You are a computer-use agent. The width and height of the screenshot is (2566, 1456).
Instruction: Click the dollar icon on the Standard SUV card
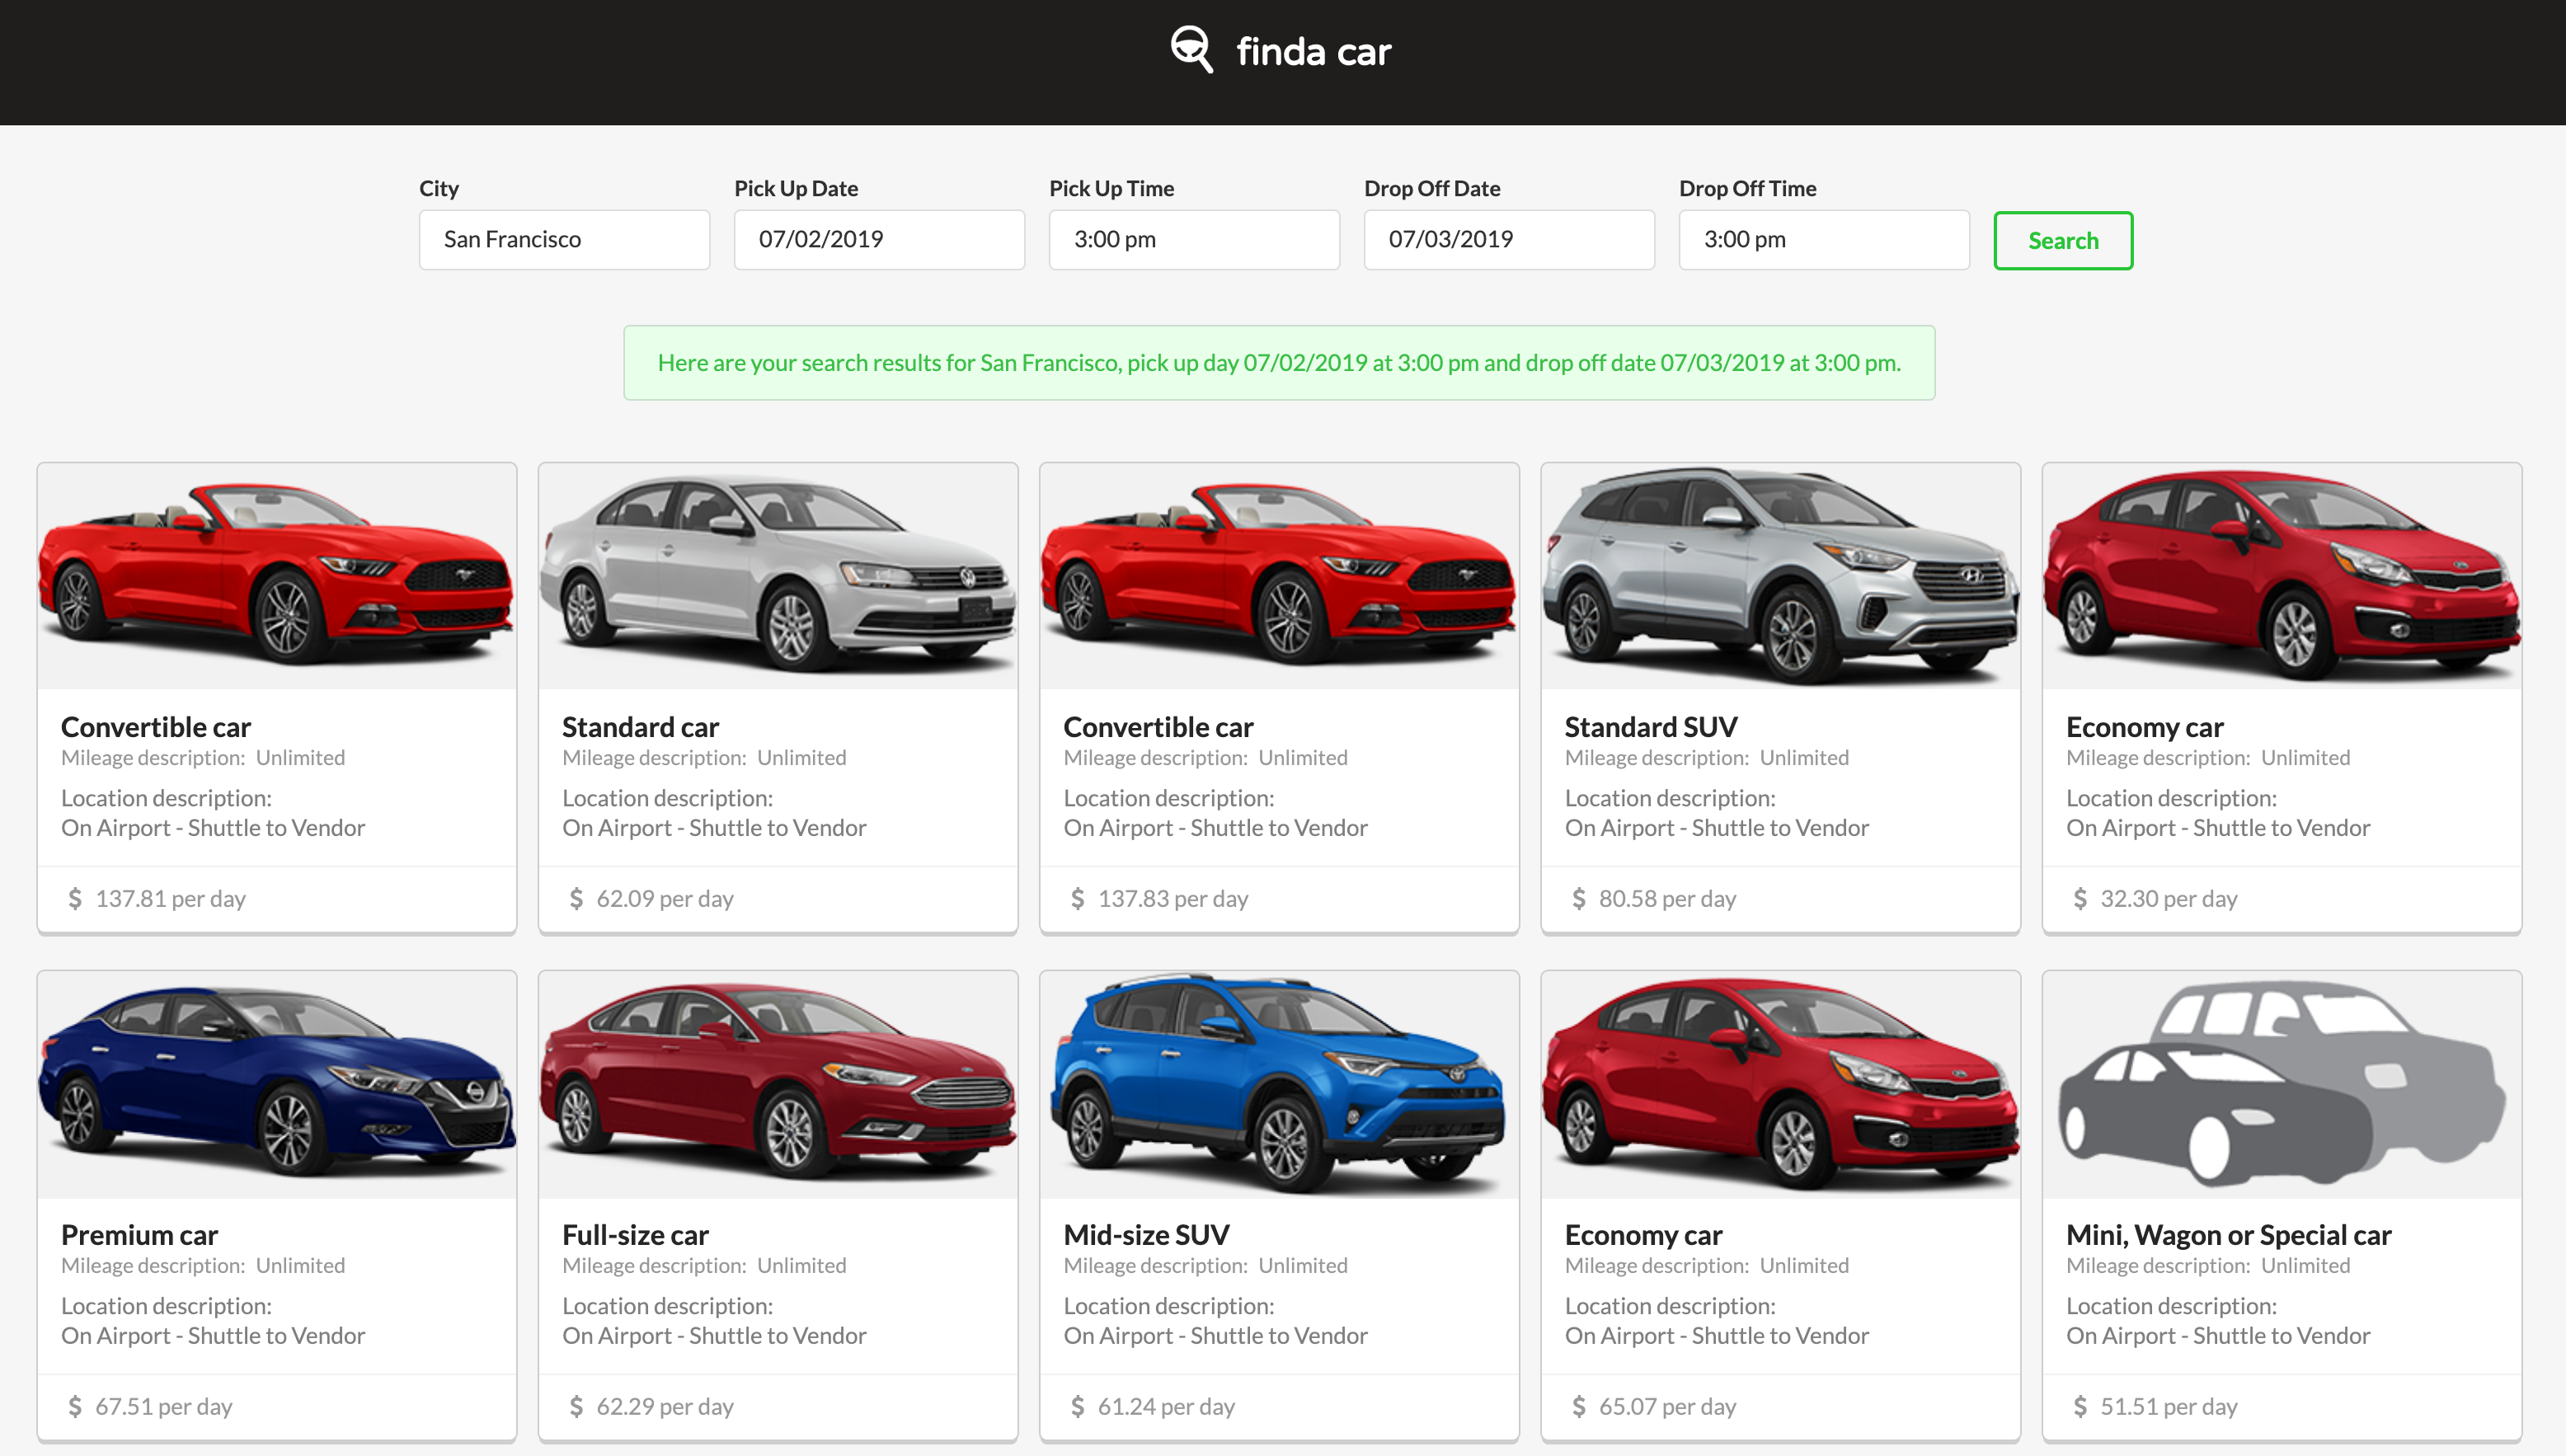(1578, 898)
